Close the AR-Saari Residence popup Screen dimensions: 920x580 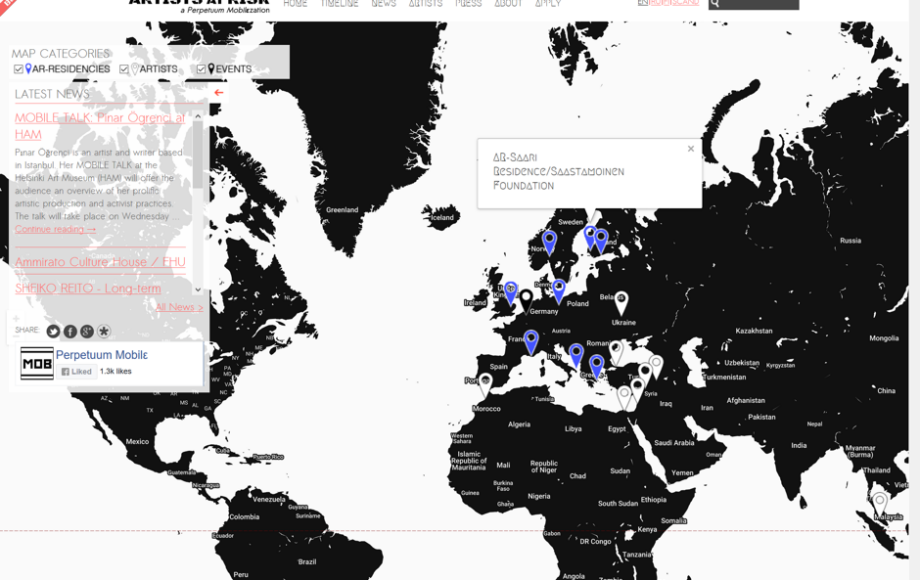click(x=691, y=149)
